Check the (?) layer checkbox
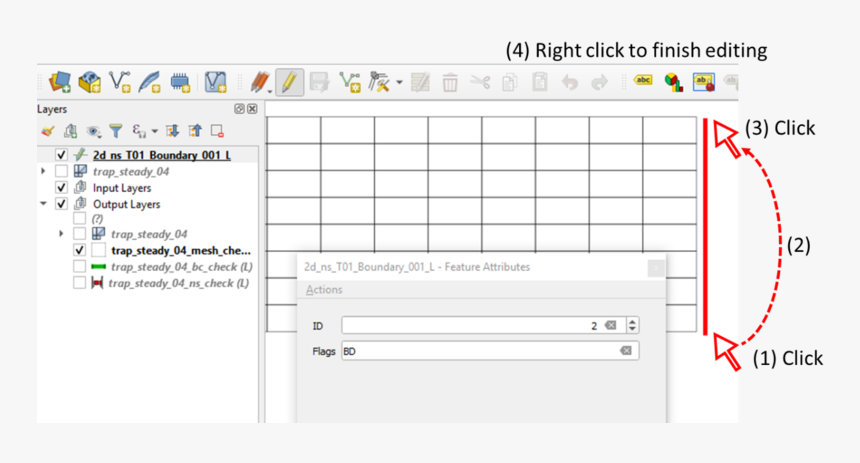860x463 pixels. tap(80, 218)
